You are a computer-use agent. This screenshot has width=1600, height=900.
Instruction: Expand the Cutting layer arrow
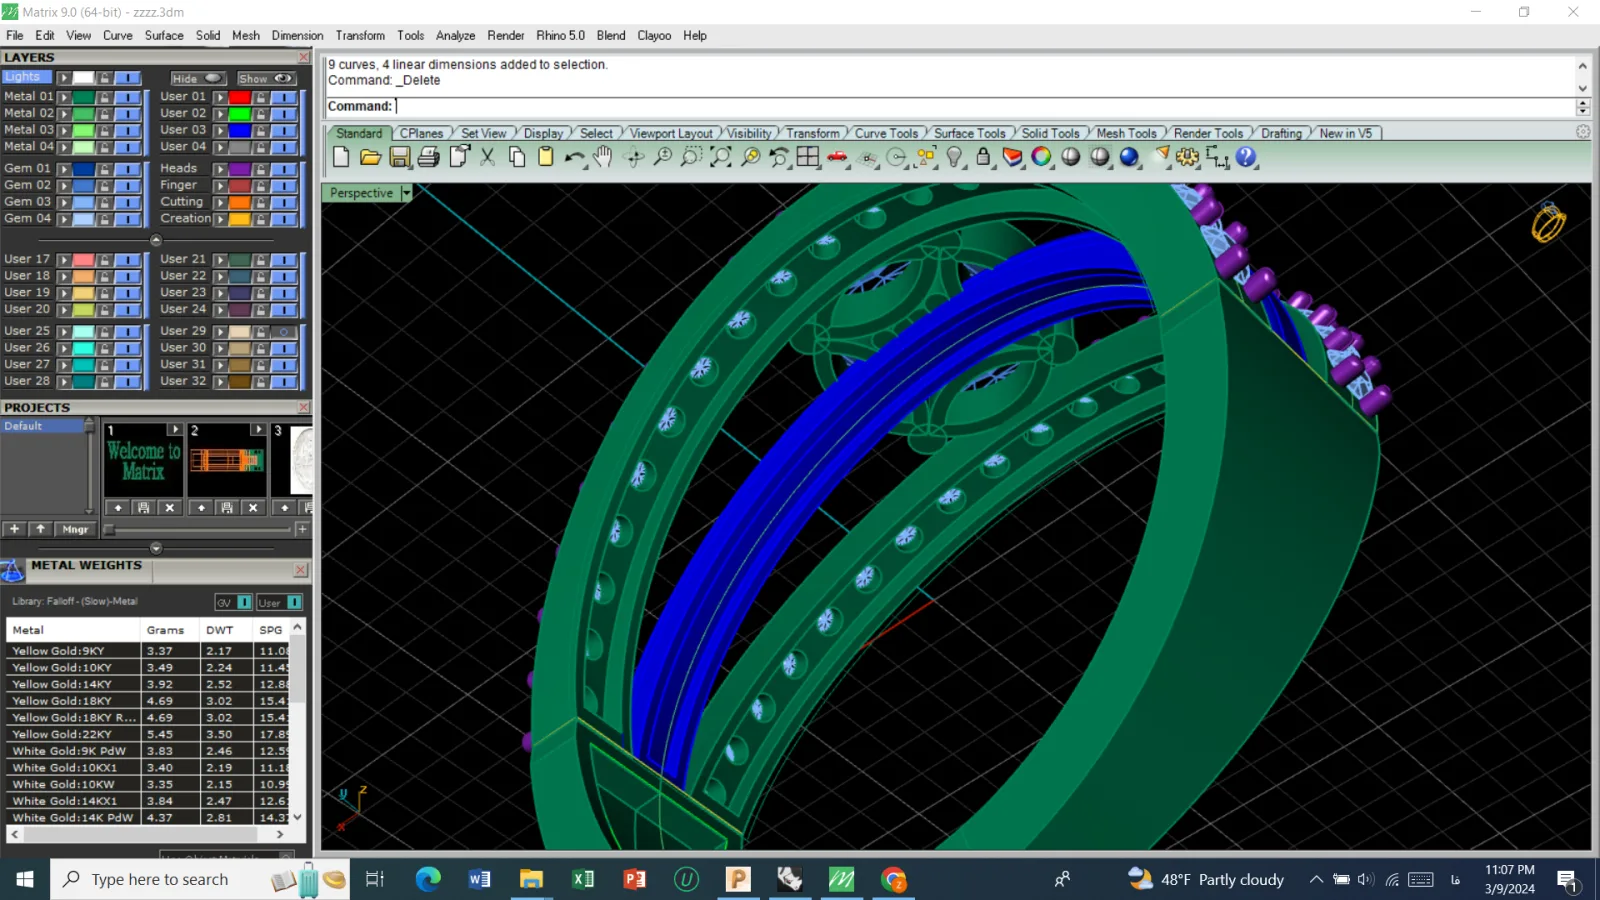point(220,202)
